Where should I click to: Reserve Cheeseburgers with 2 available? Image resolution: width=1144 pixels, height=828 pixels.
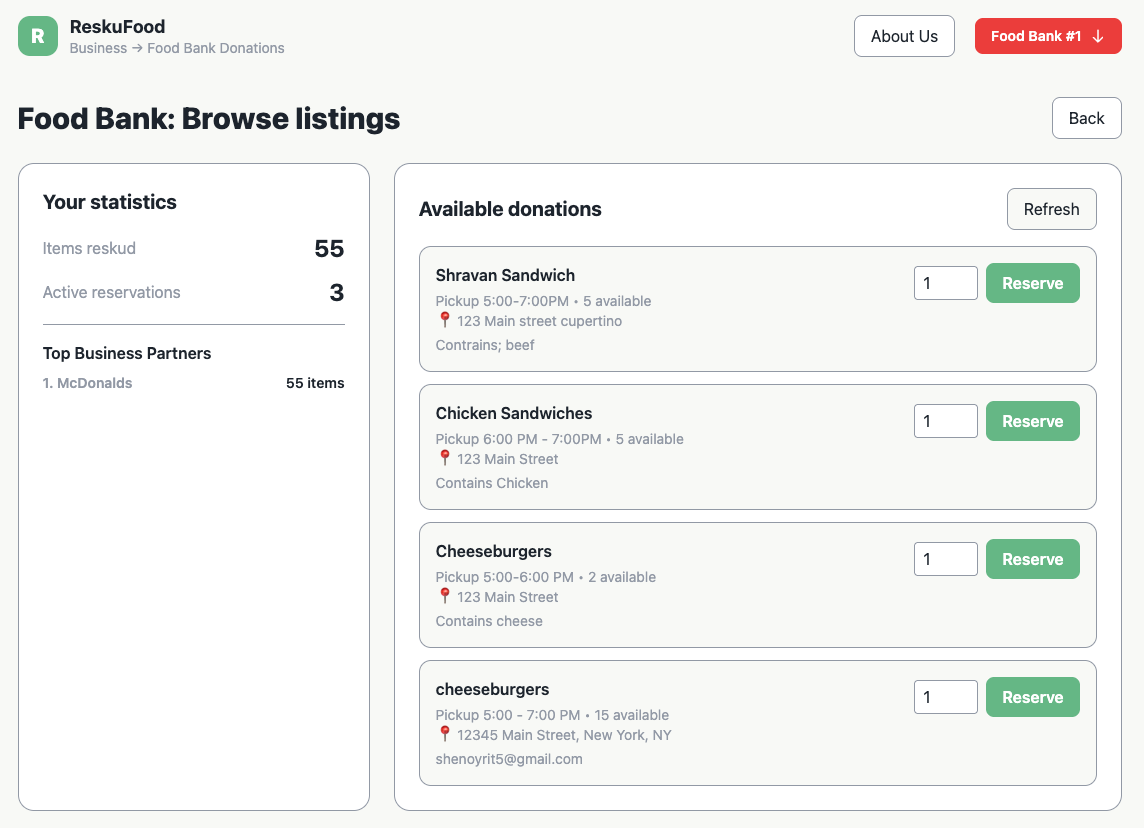(1032, 559)
